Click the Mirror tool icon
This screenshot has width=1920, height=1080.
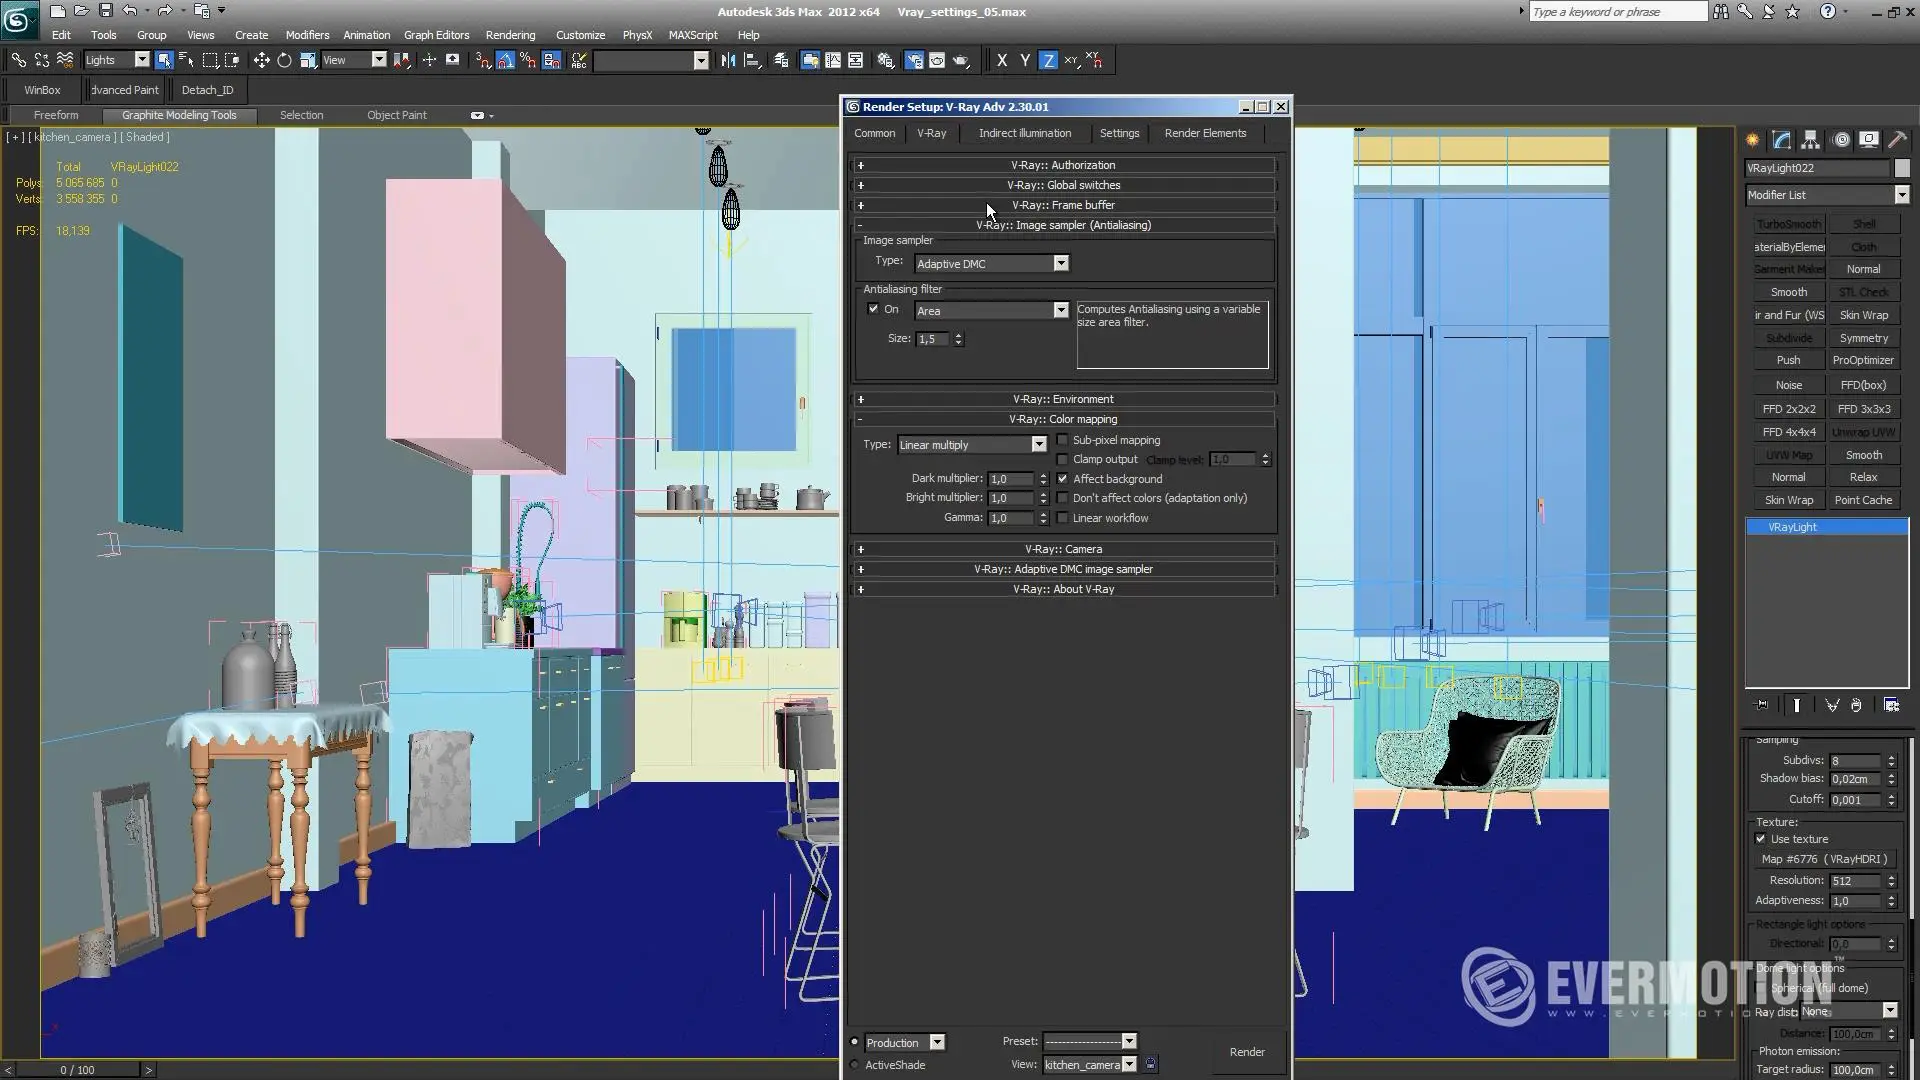728,60
